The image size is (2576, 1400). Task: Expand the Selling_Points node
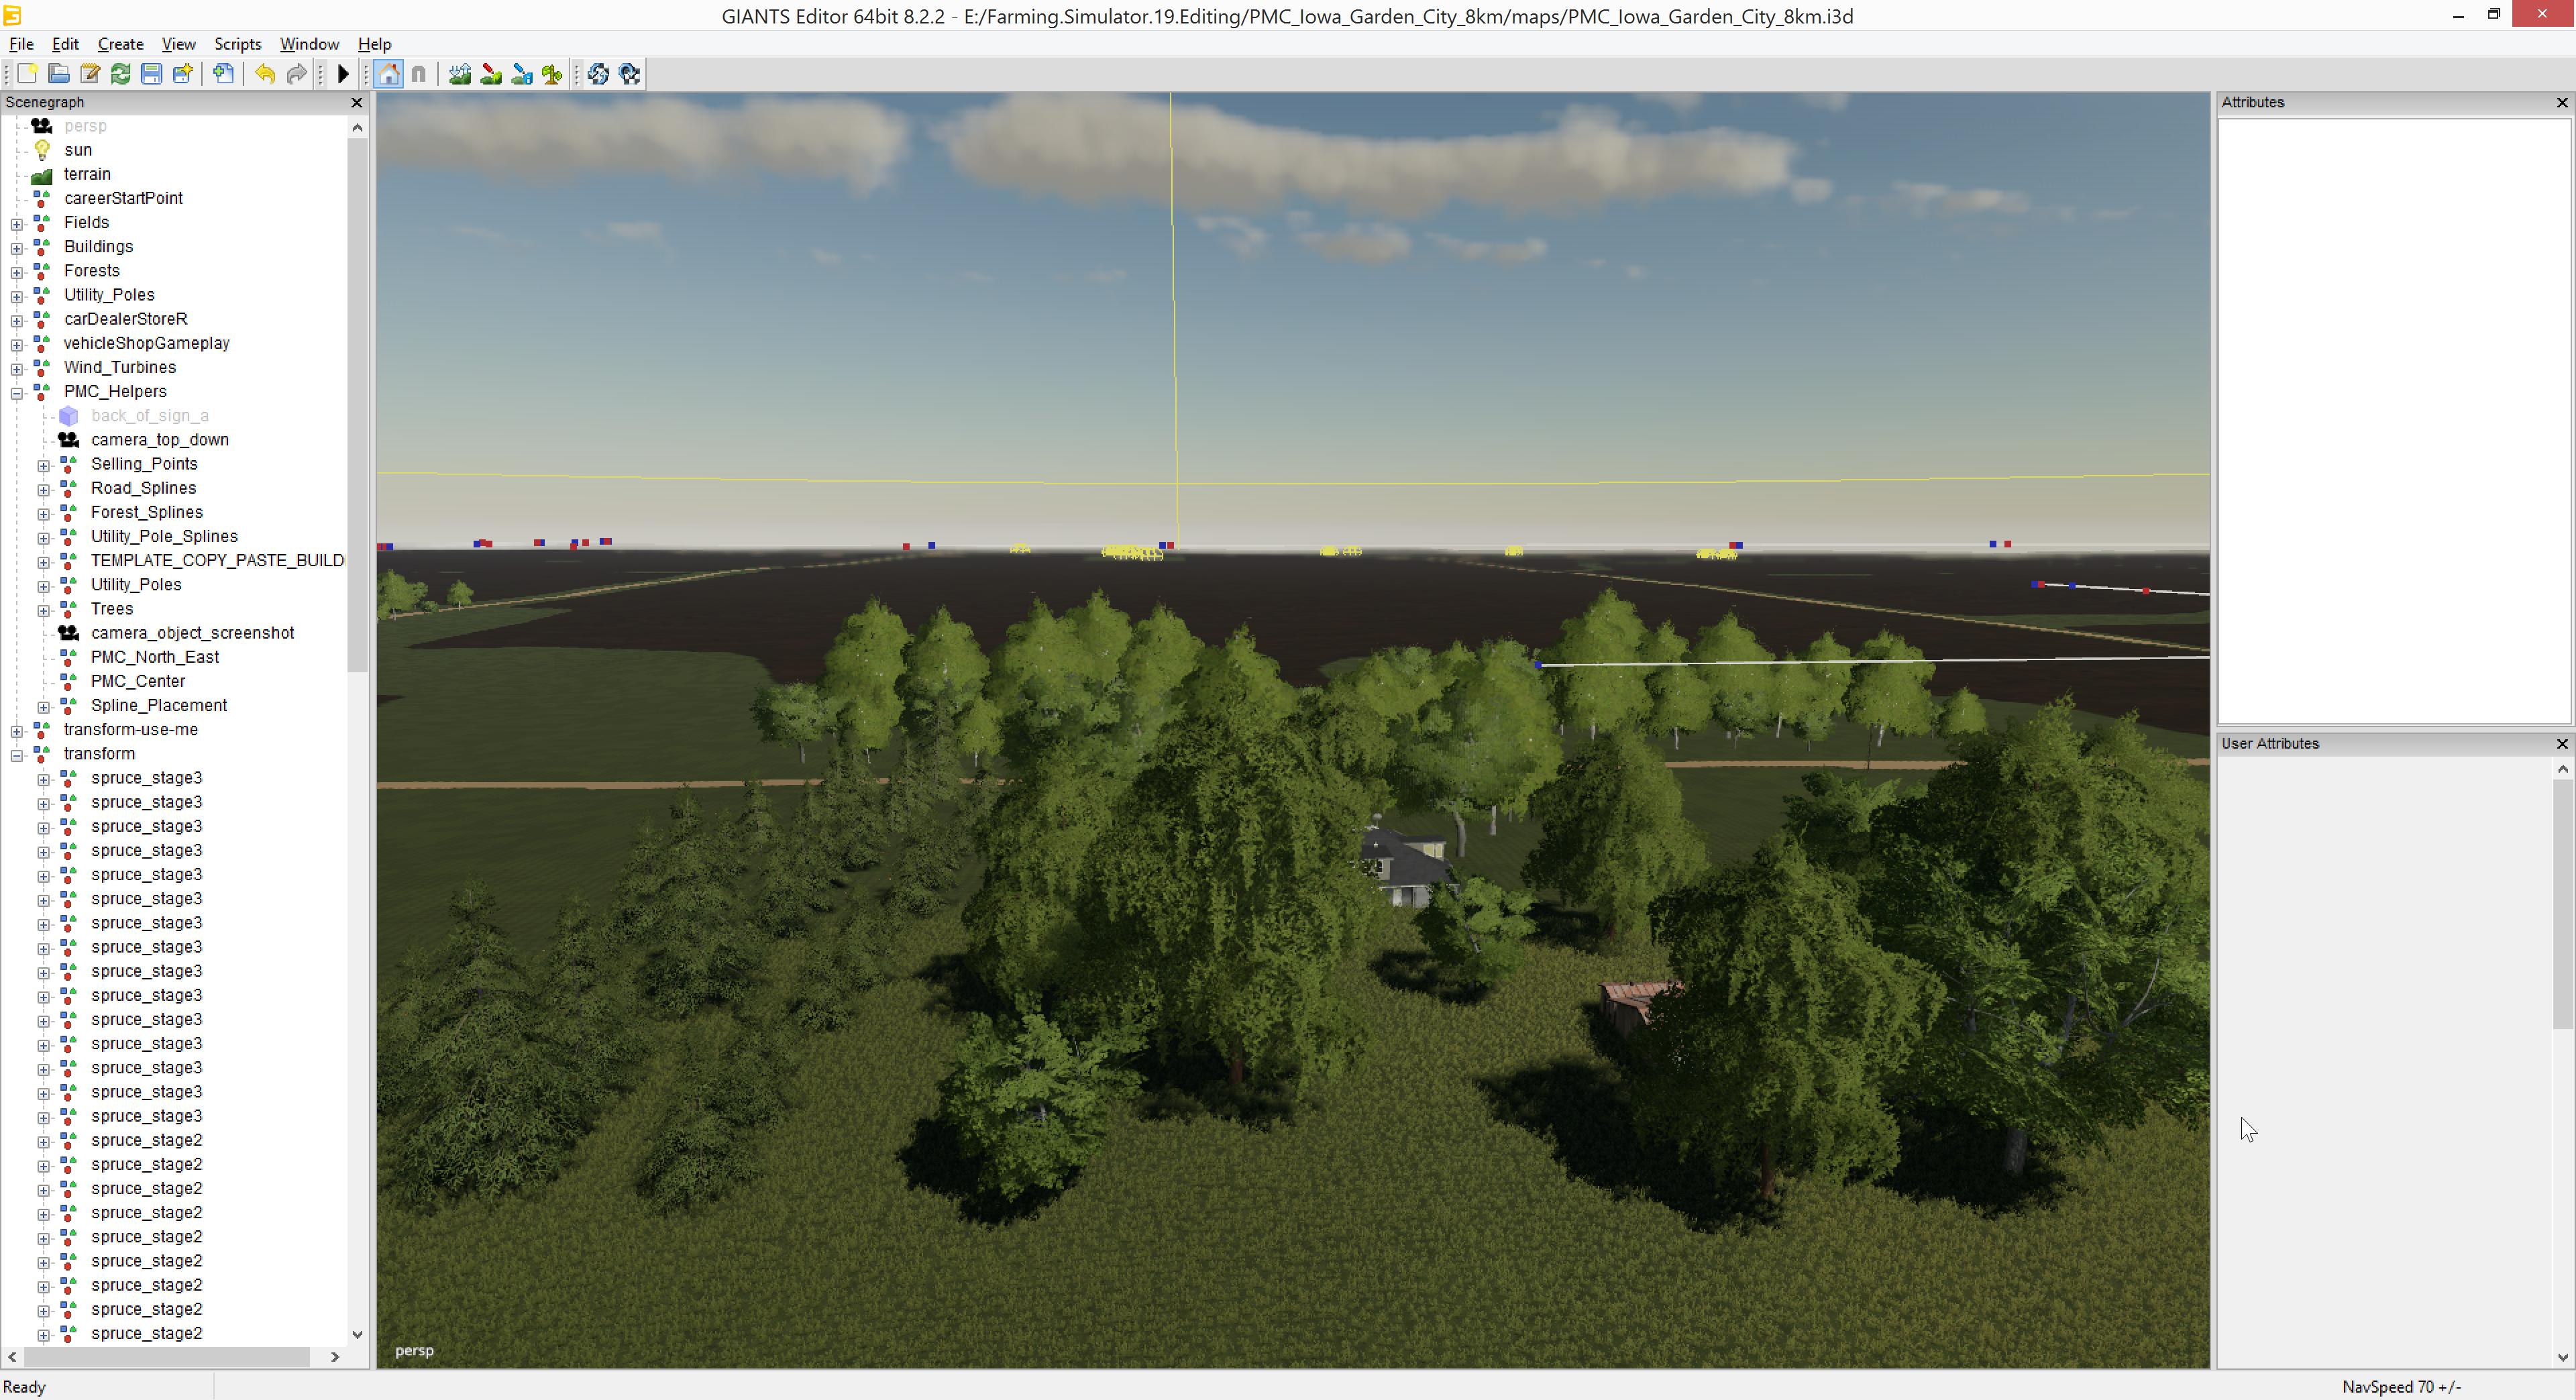click(44, 466)
